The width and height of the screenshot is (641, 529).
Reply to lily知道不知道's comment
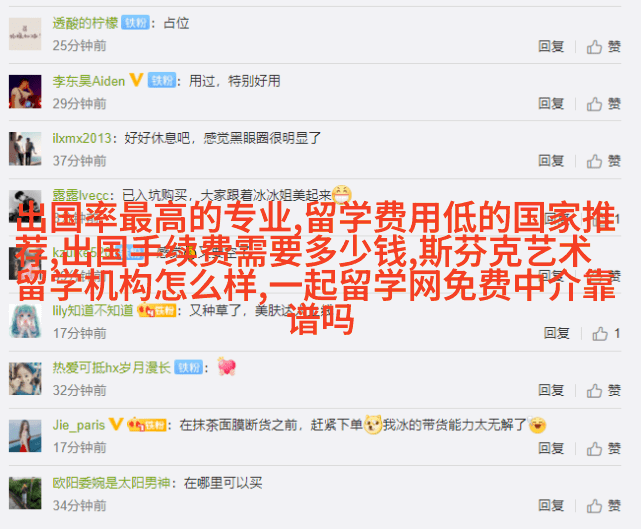click(x=557, y=333)
